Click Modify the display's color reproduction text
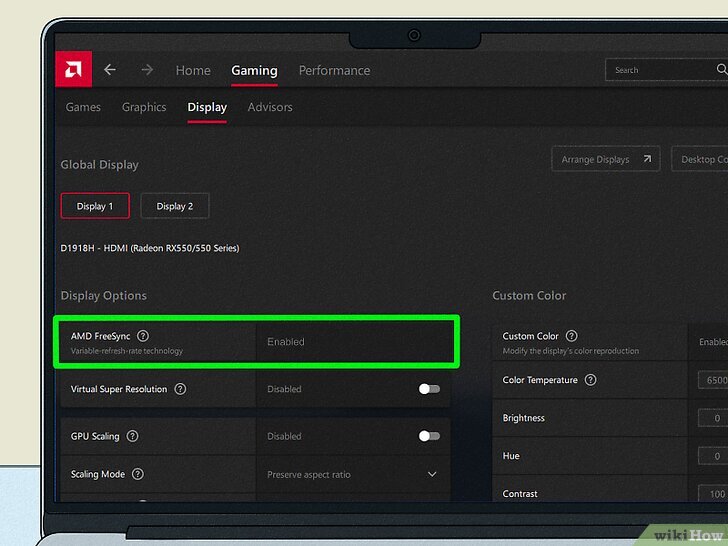This screenshot has width=728, height=546. (x=571, y=351)
